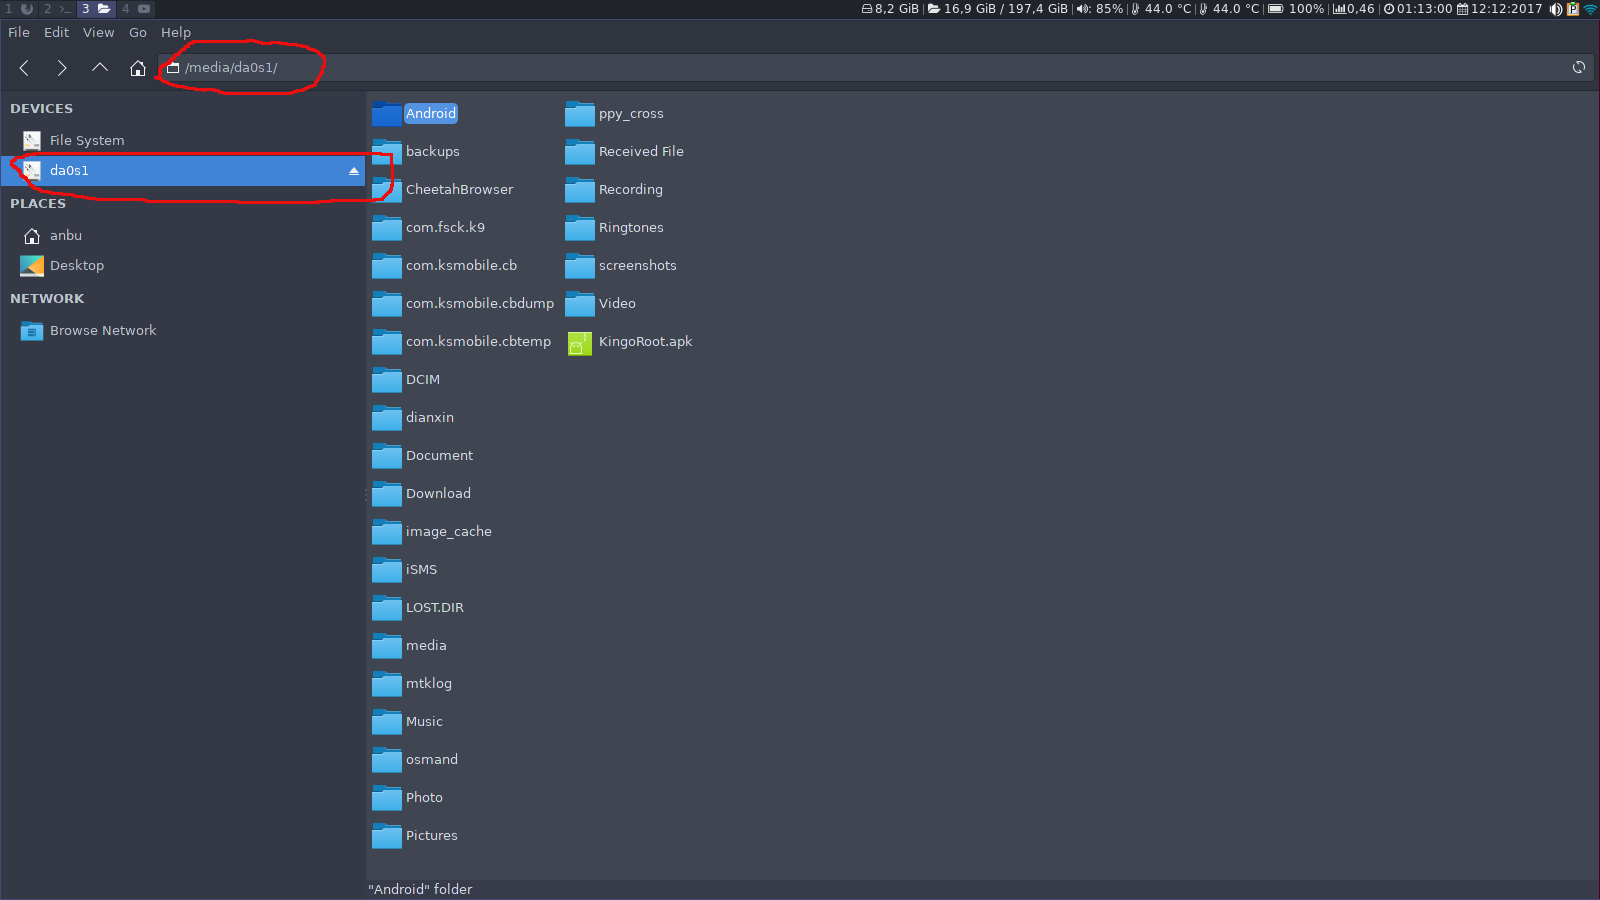Click the volume indicator in status bar
The width and height of the screenshot is (1600, 900).
click(x=1099, y=9)
